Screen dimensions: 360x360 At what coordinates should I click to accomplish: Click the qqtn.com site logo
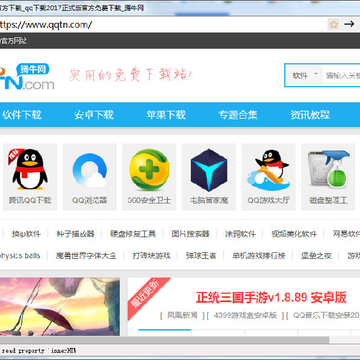pos(27,77)
